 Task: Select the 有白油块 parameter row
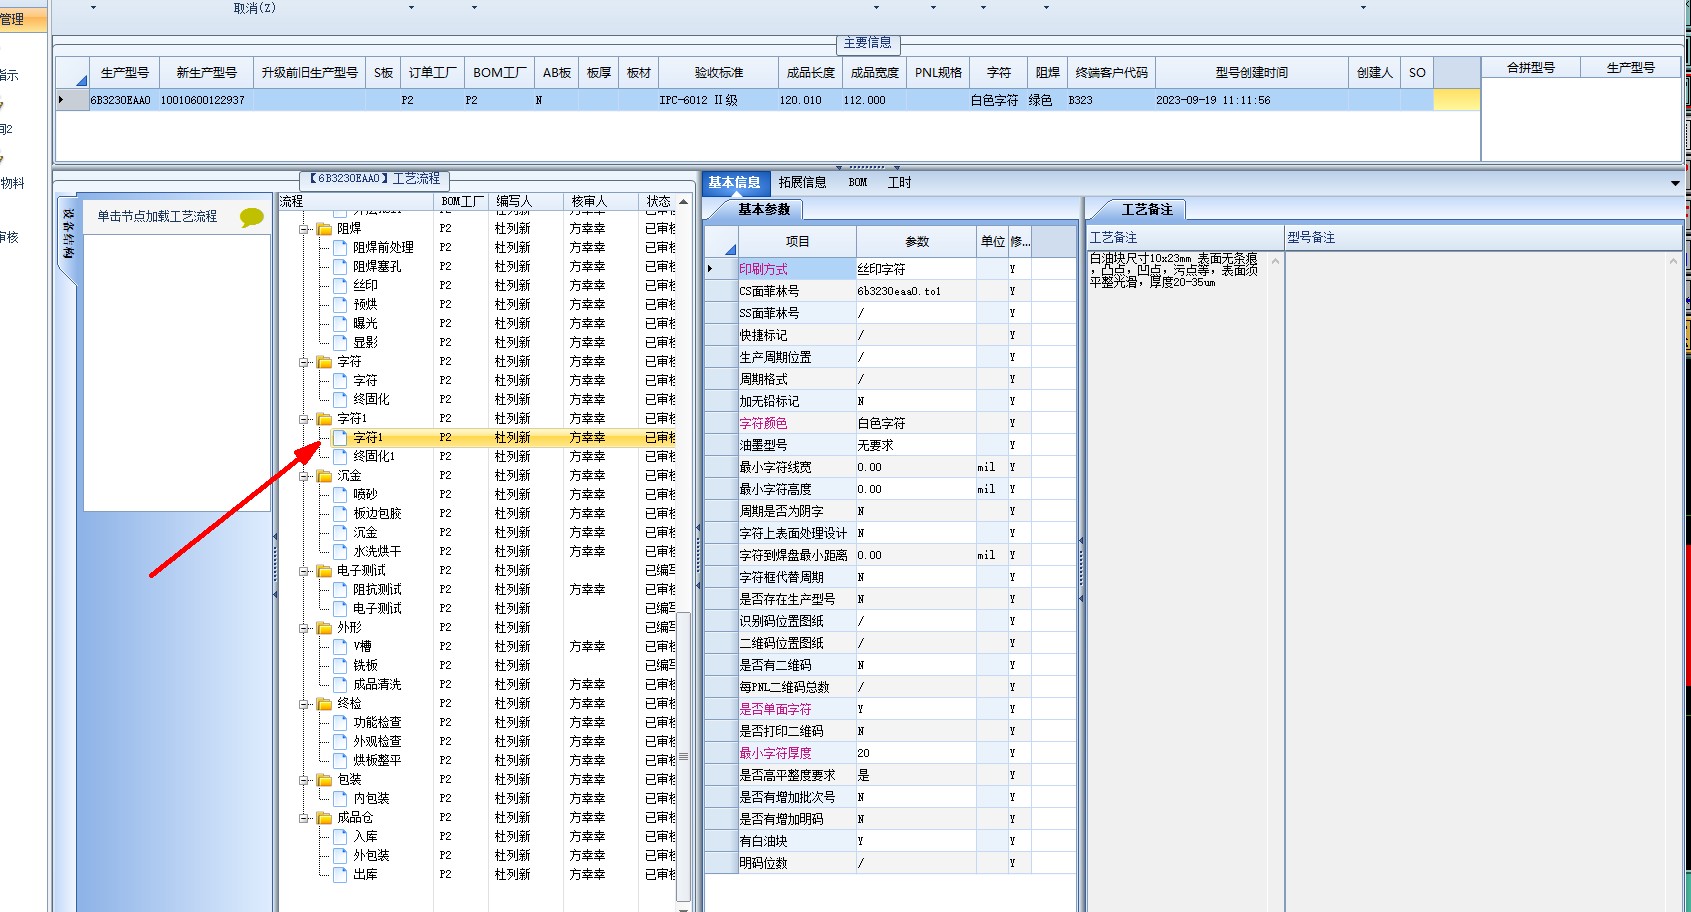click(x=890, y=841)
